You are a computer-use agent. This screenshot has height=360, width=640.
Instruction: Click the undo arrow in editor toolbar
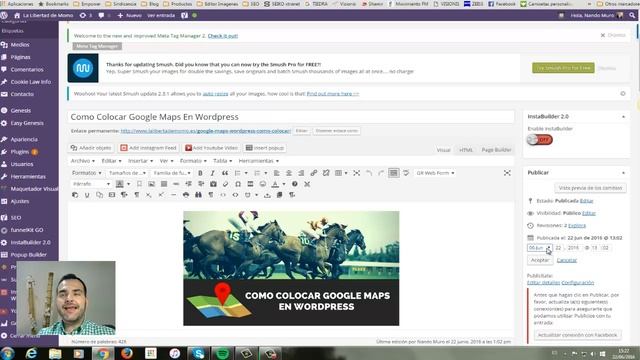tap(369, 173)
